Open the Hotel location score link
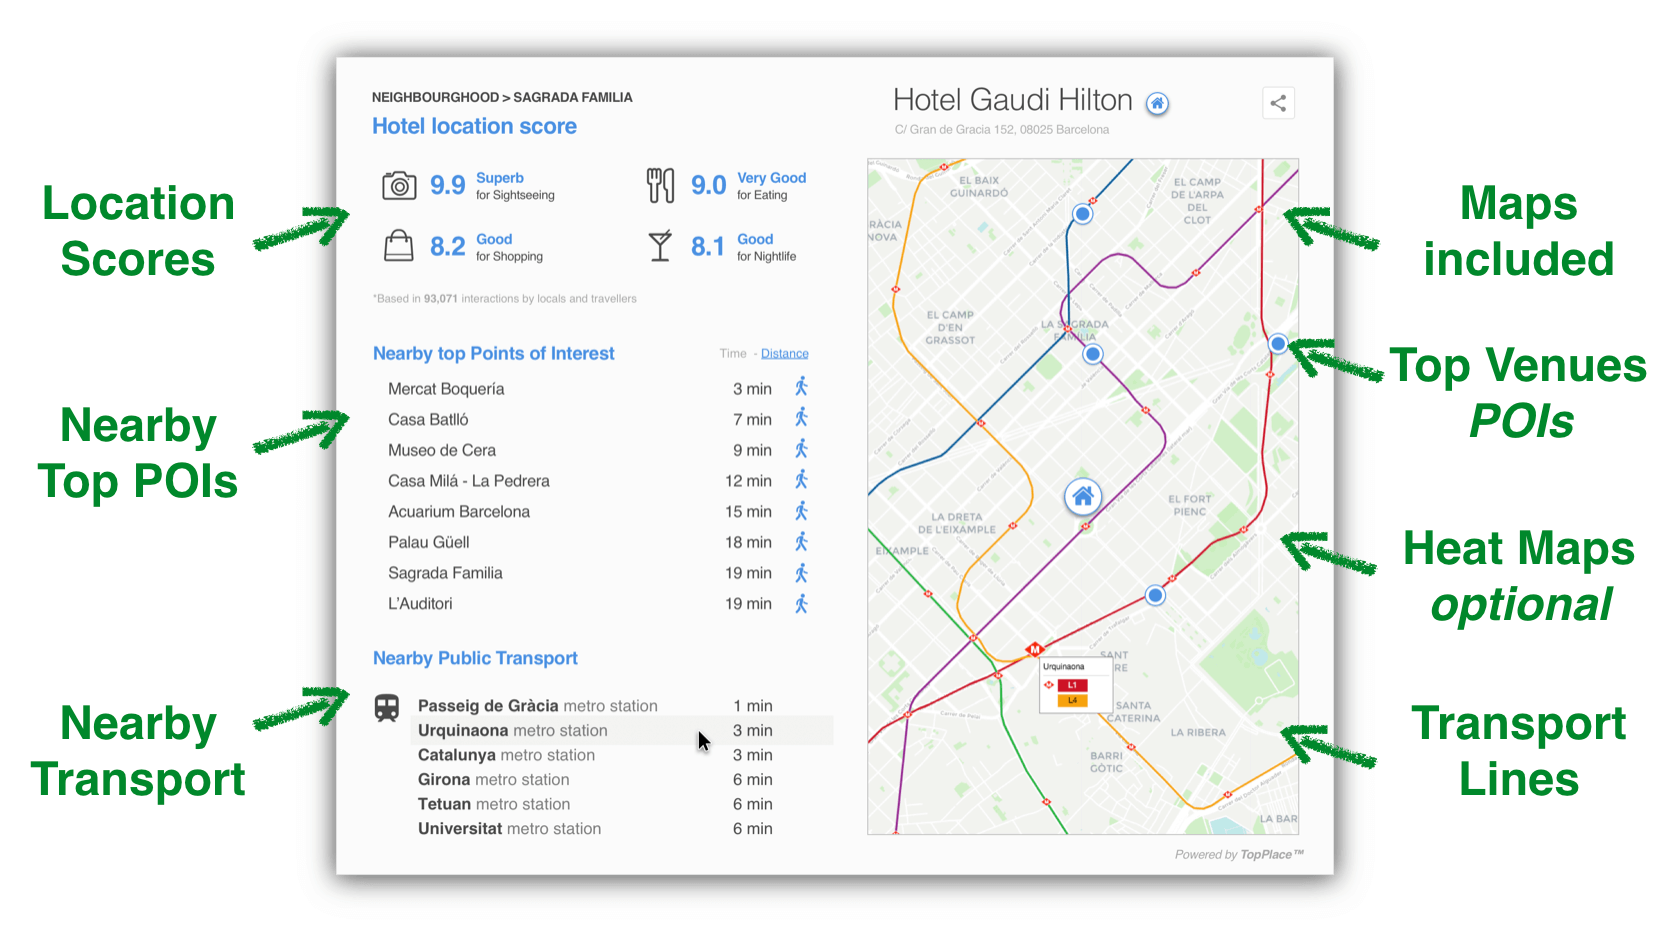The width and height of the screenshot is (1680, 940). (474, 126)
